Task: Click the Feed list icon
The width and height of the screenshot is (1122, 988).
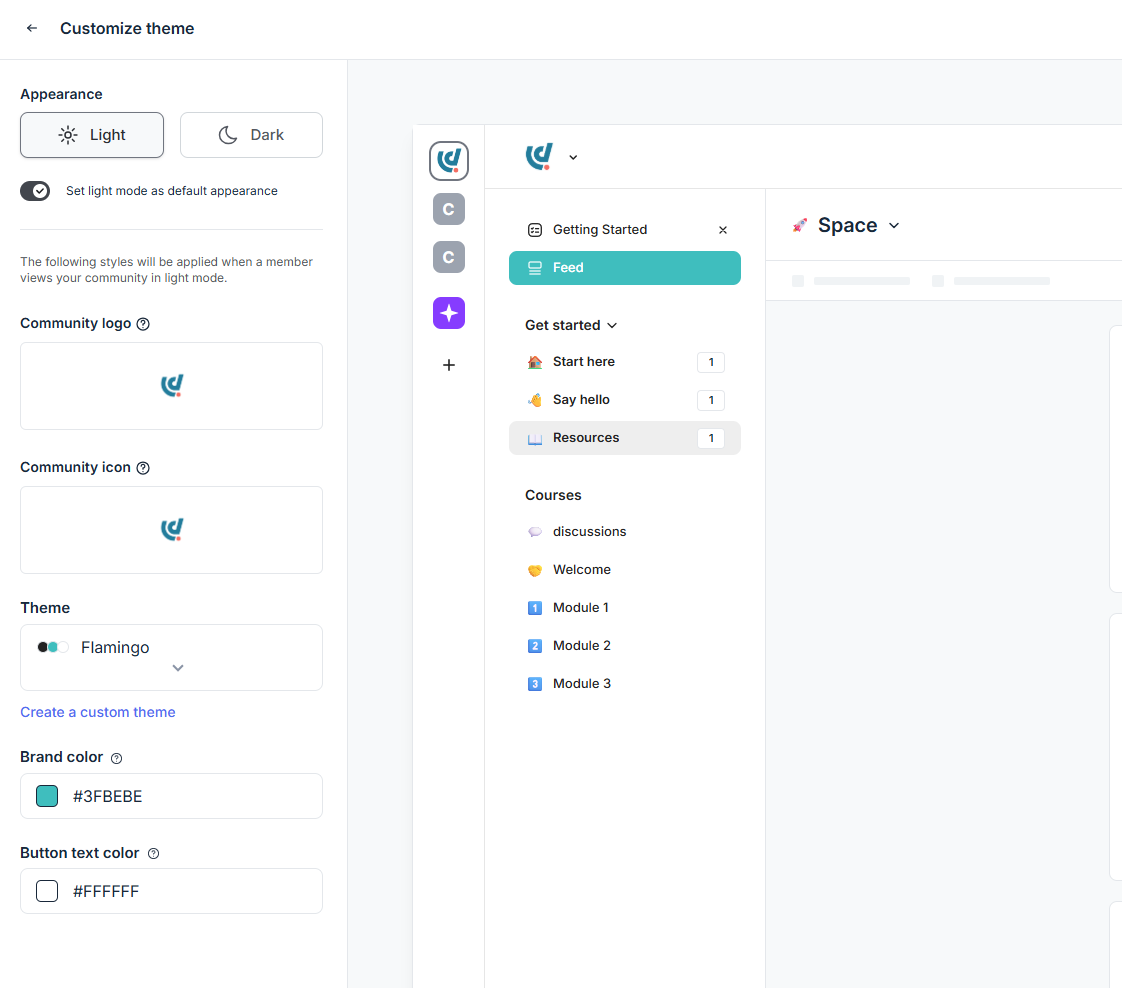Action: click(x=535, y=268)
